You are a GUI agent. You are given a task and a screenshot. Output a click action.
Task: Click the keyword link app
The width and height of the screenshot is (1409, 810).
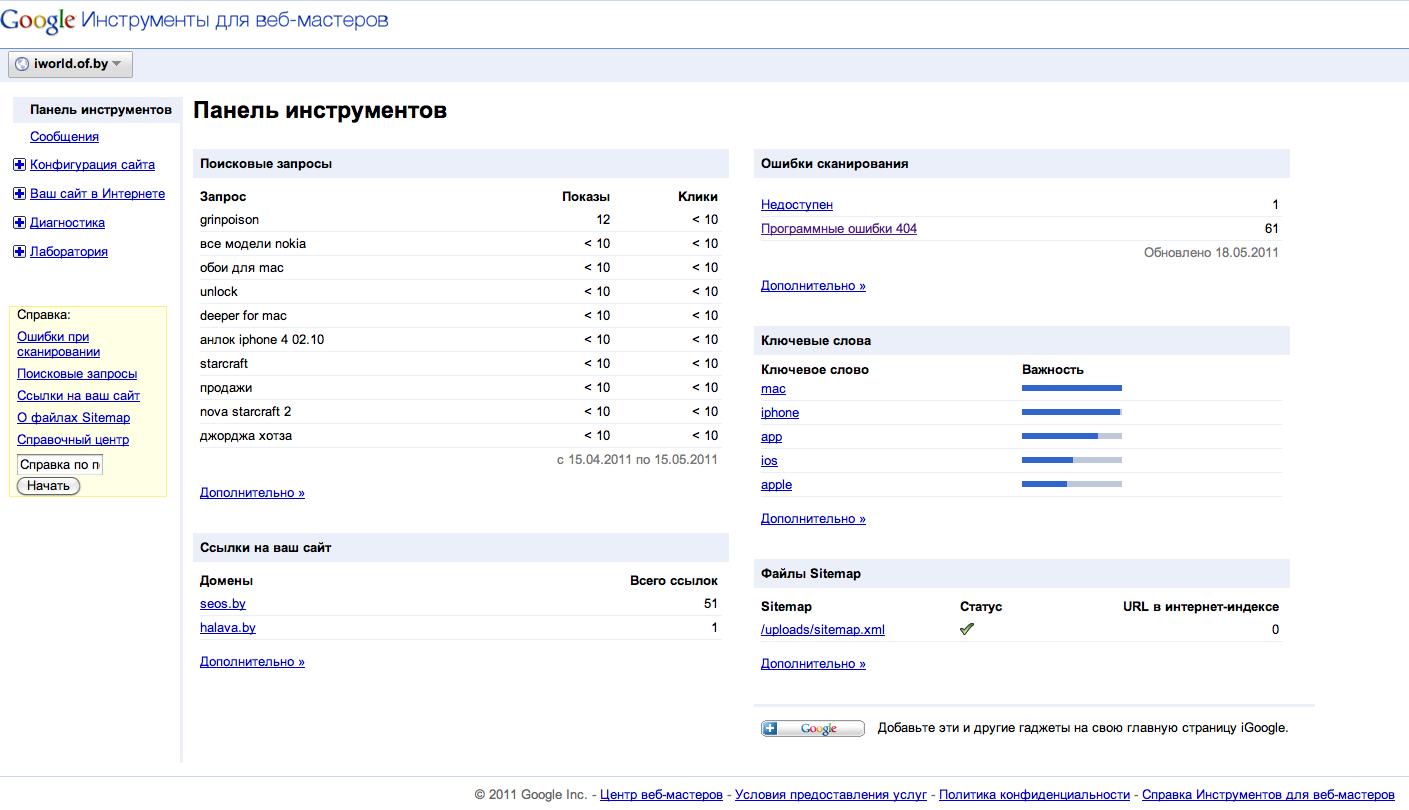coord(771,437)
